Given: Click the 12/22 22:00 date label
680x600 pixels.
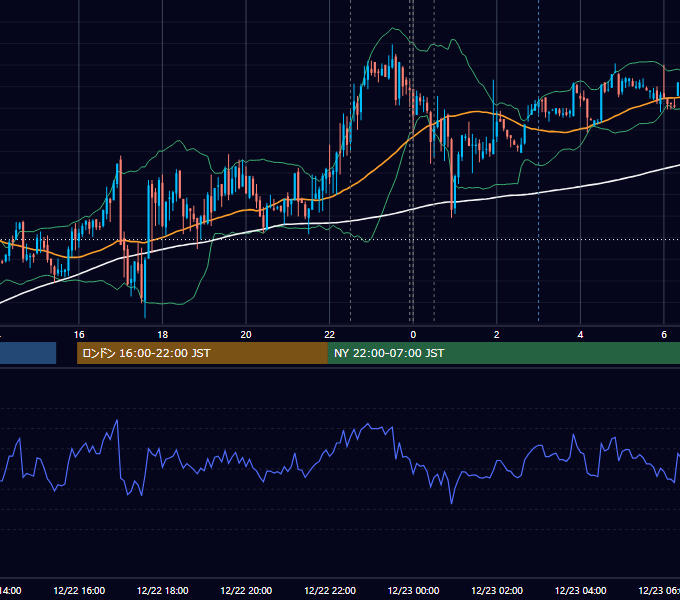Looking at the screenshot, I should [x=330, y=590].
